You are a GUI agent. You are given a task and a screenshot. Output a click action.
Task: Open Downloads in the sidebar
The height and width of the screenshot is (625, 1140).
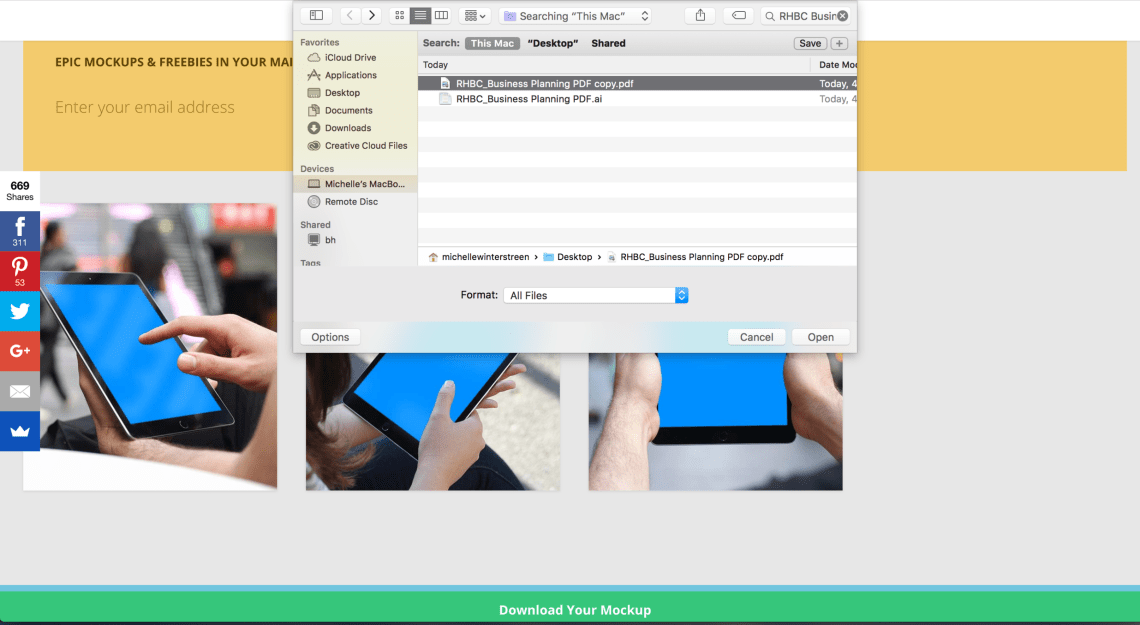pyautogui.click(x=347, y=128)
